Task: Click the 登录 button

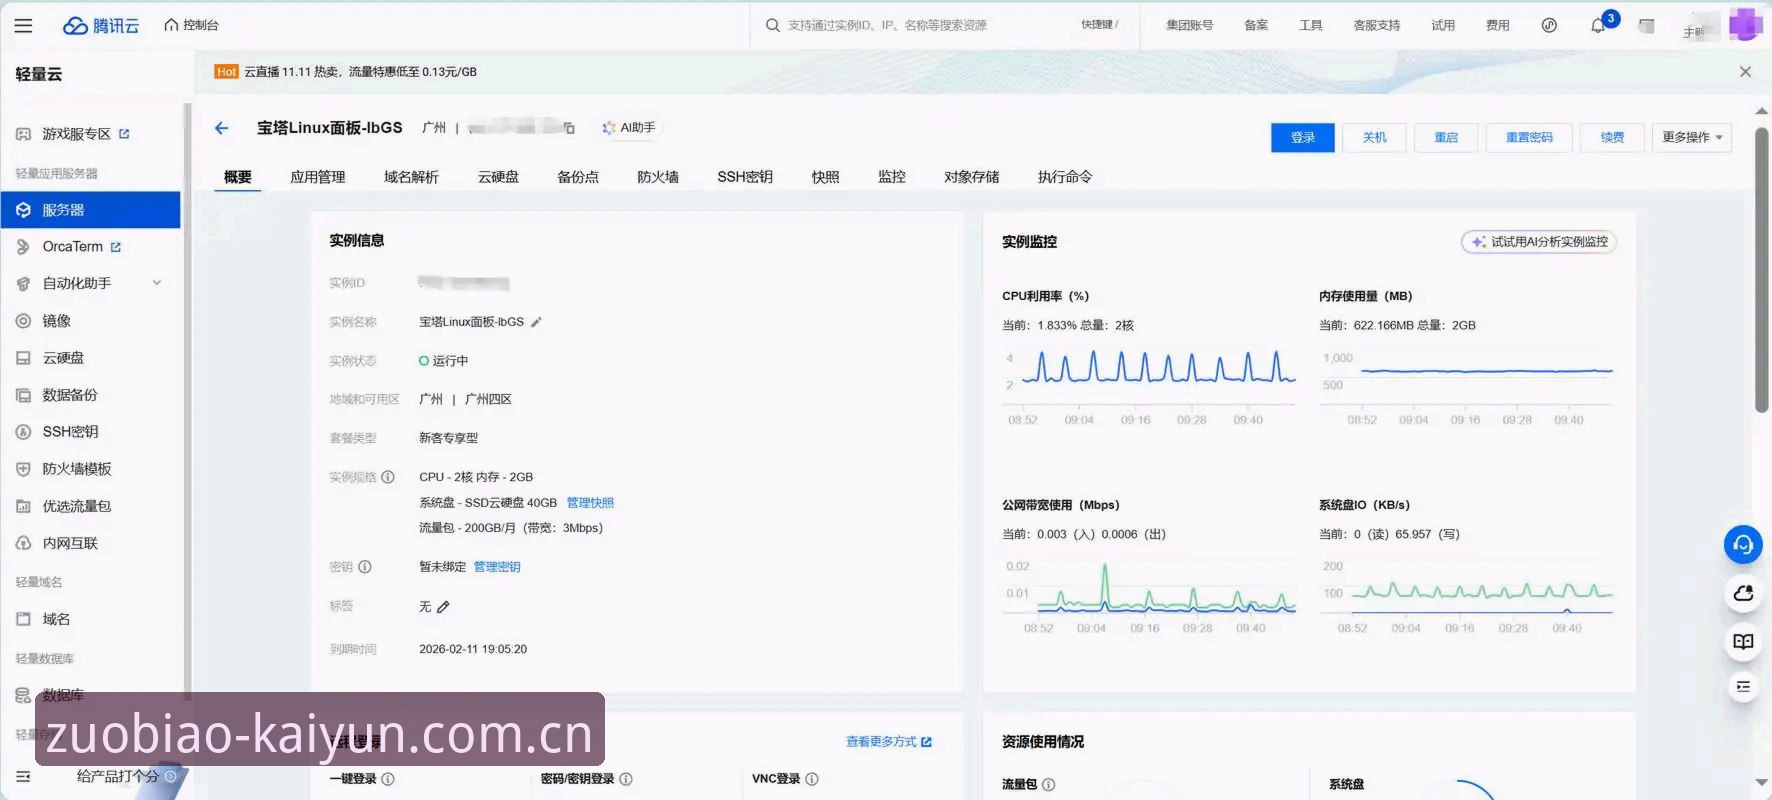Action: [1302, 138]
